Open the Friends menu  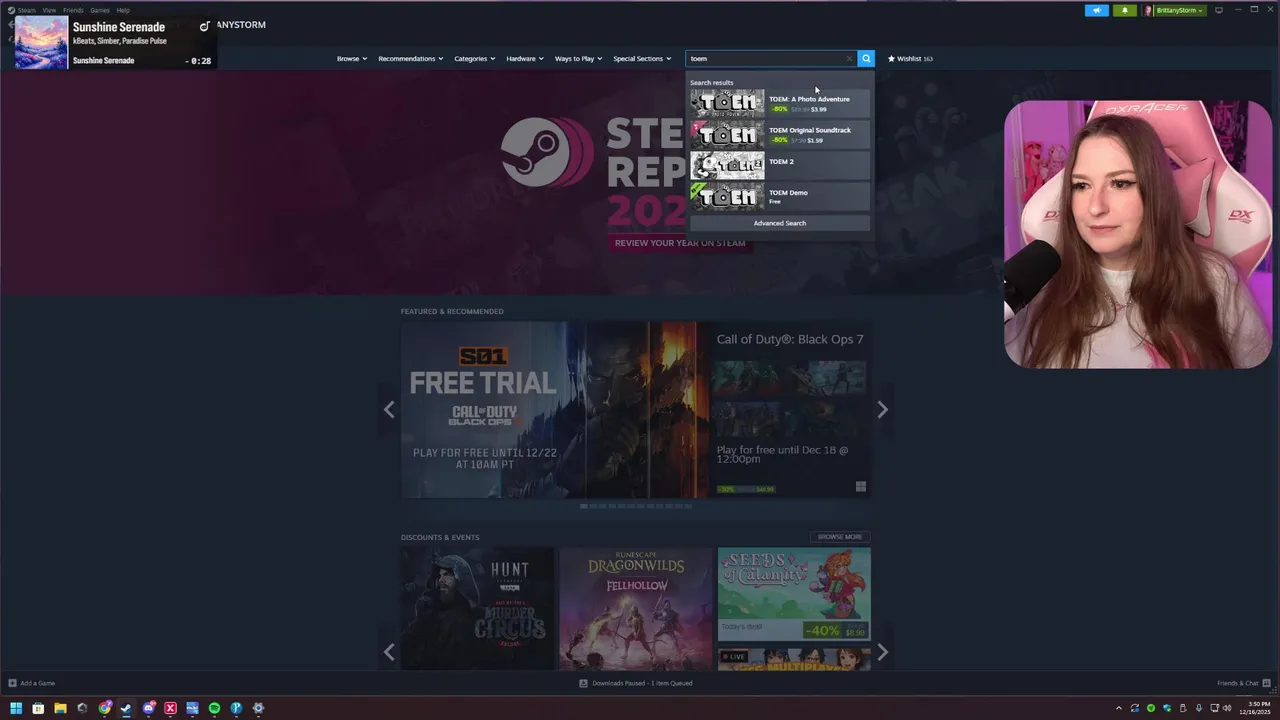[73, 10]
